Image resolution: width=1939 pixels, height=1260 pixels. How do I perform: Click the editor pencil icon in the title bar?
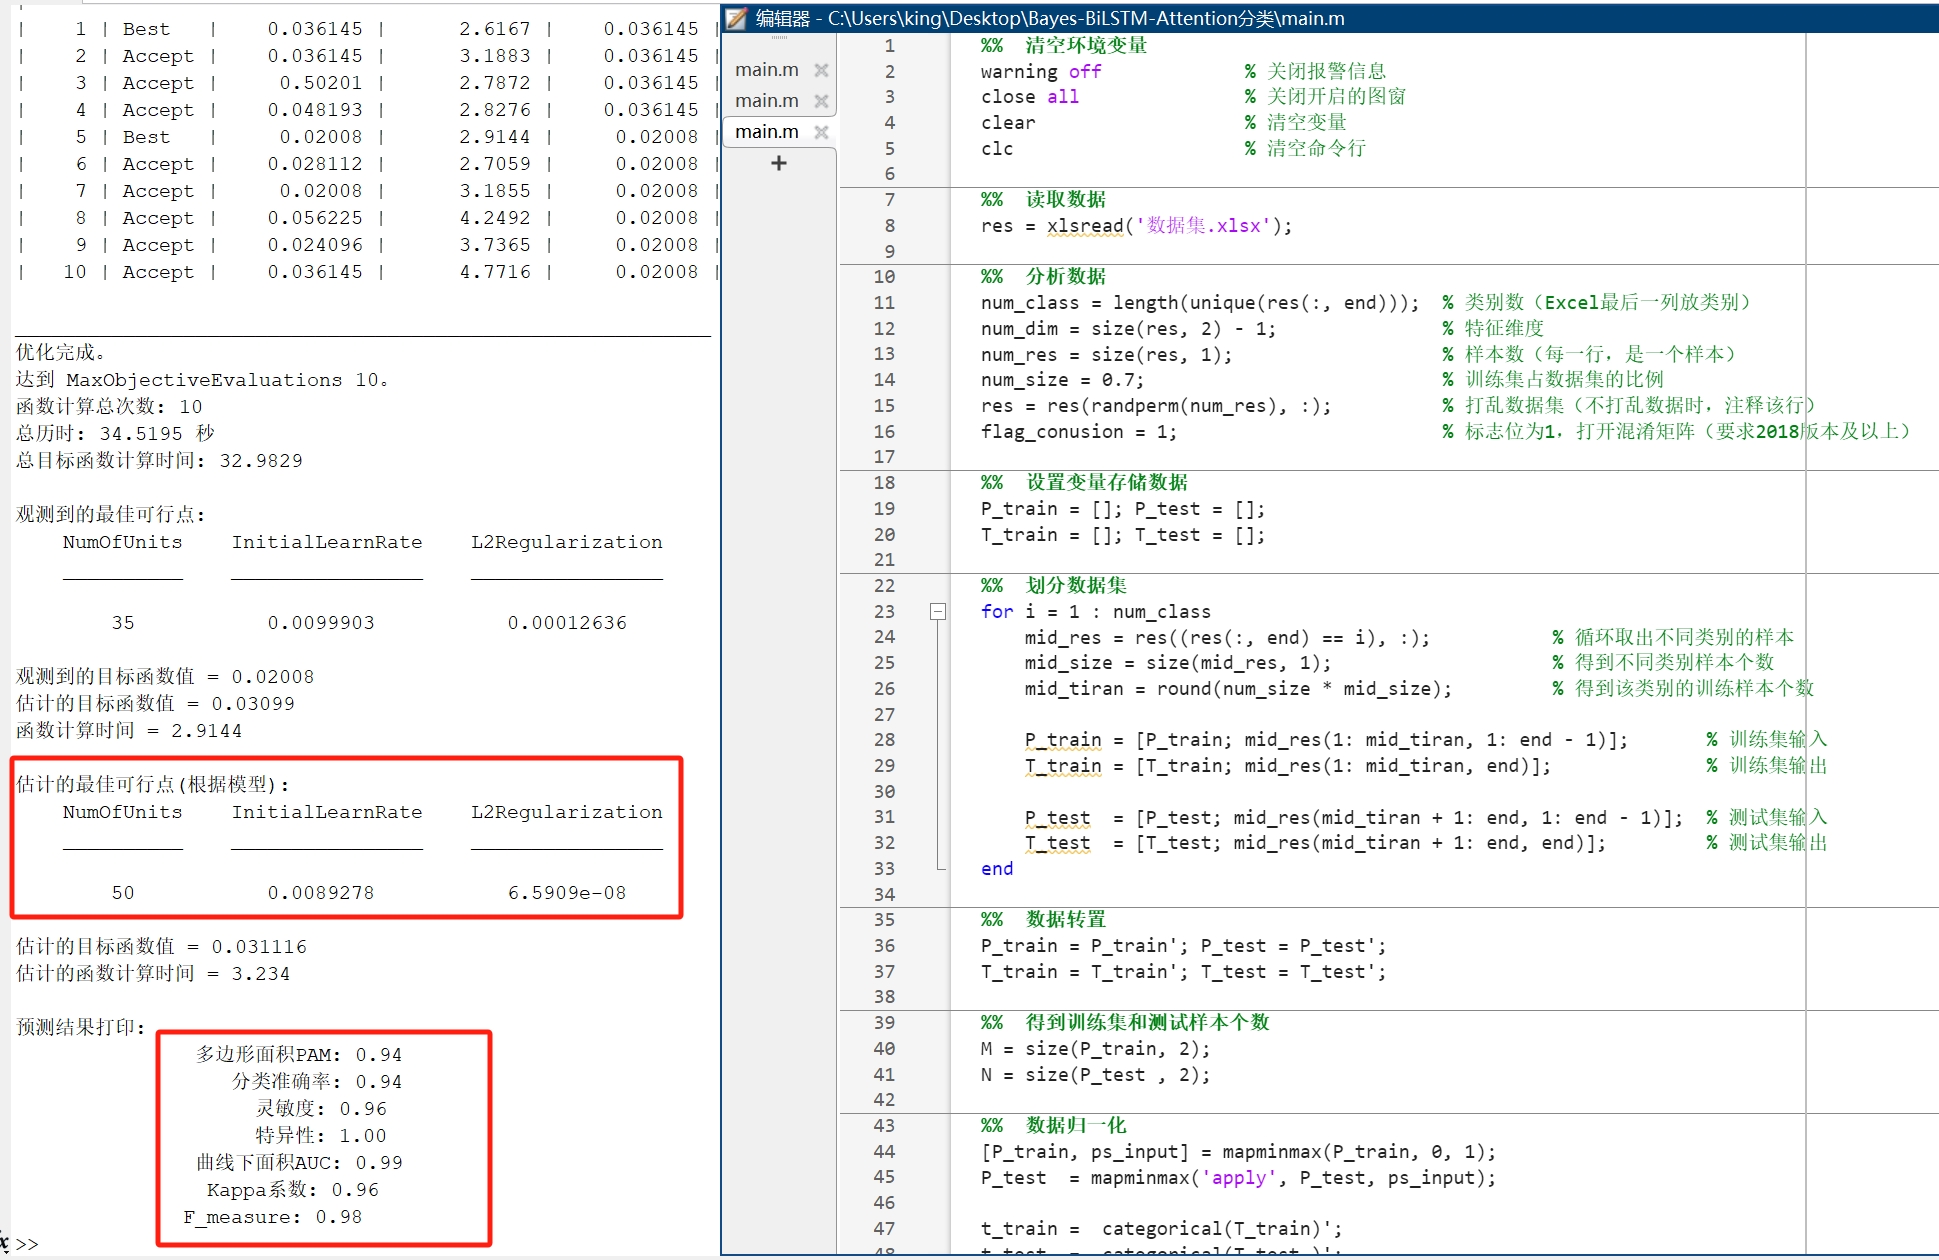tap(737, 18)
